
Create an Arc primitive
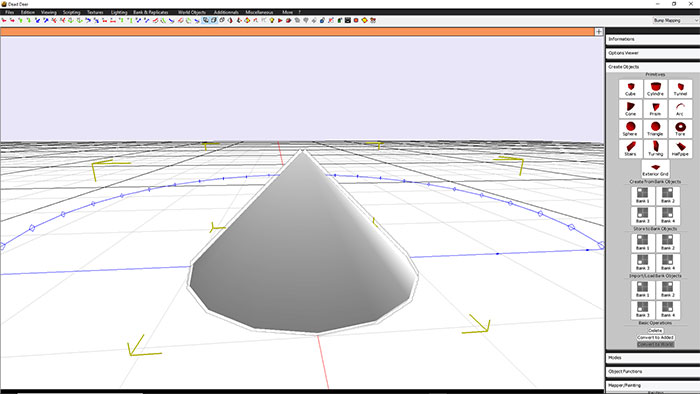680,109
